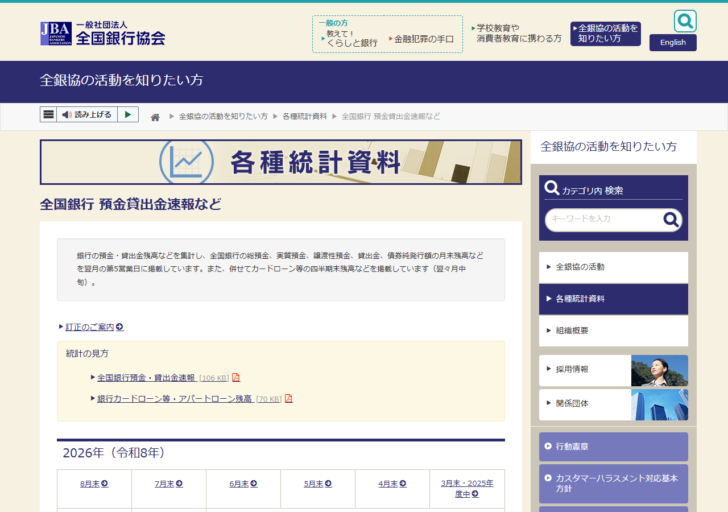The height and width of the screenshot is (512, 728).
Task: Select sidebar item 各種統計資料
Action: [613, 299]
